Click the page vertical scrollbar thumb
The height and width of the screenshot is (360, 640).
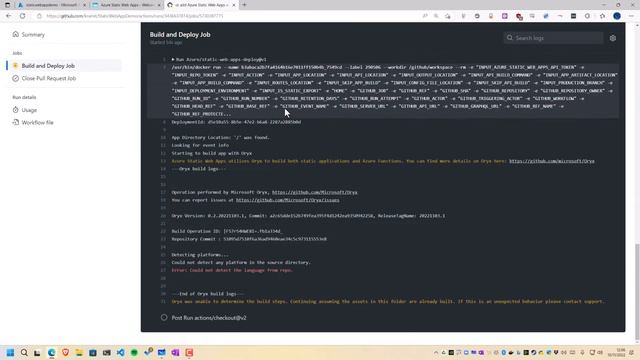pos(637,291)
